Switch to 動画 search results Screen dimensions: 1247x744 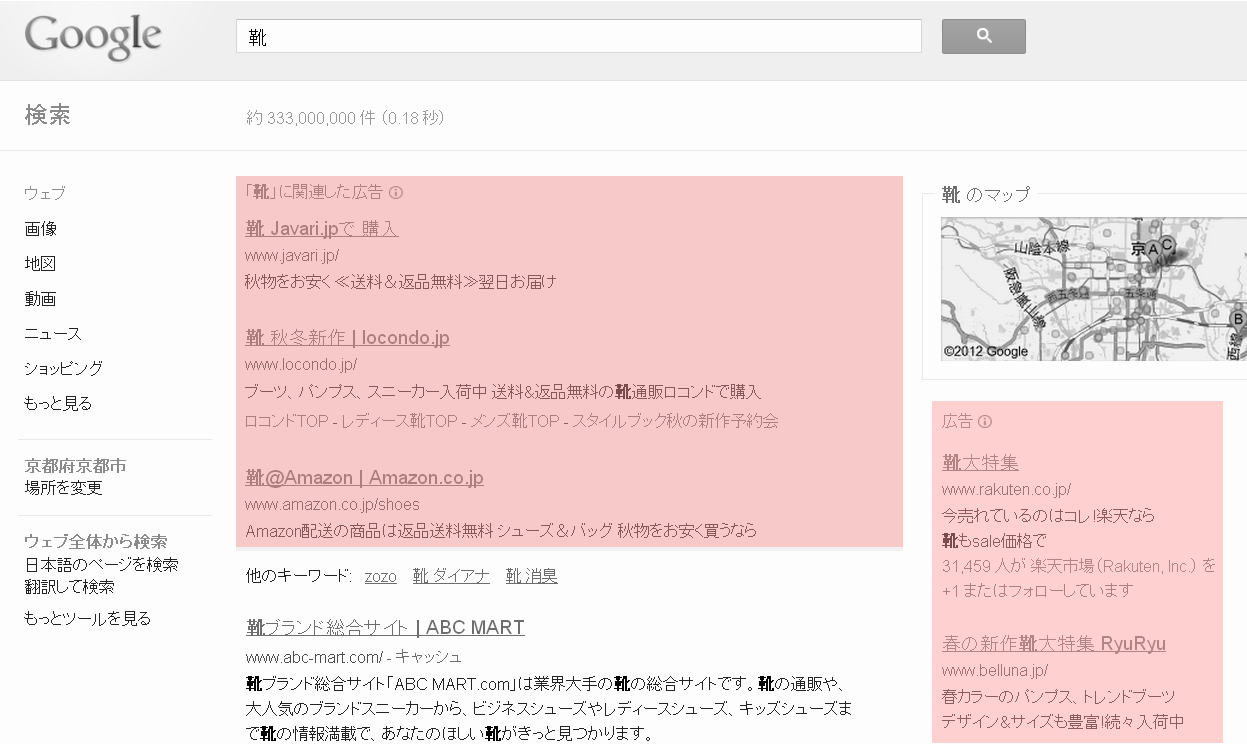click(x=40, y=299)
